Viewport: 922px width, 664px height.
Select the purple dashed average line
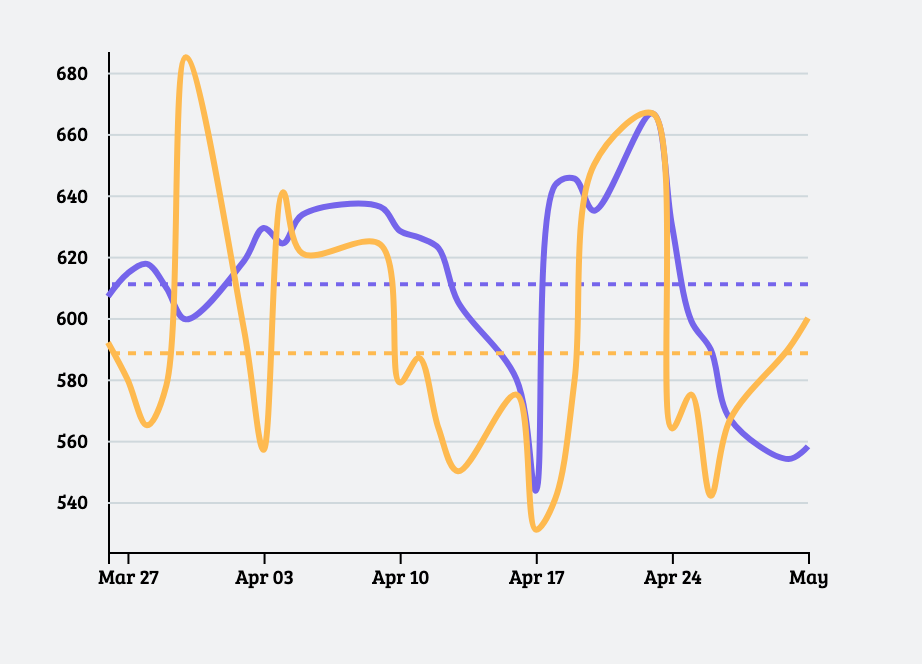(450, 284)
